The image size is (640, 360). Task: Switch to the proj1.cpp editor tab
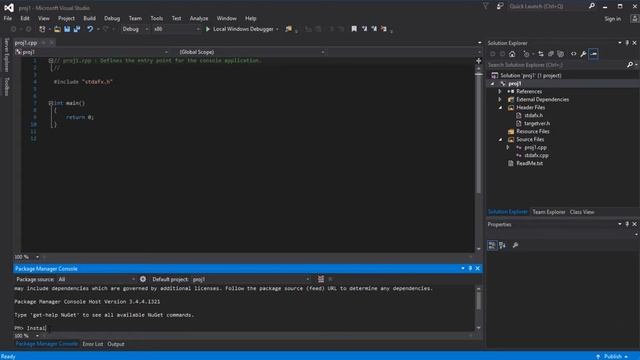click(26, 43)
